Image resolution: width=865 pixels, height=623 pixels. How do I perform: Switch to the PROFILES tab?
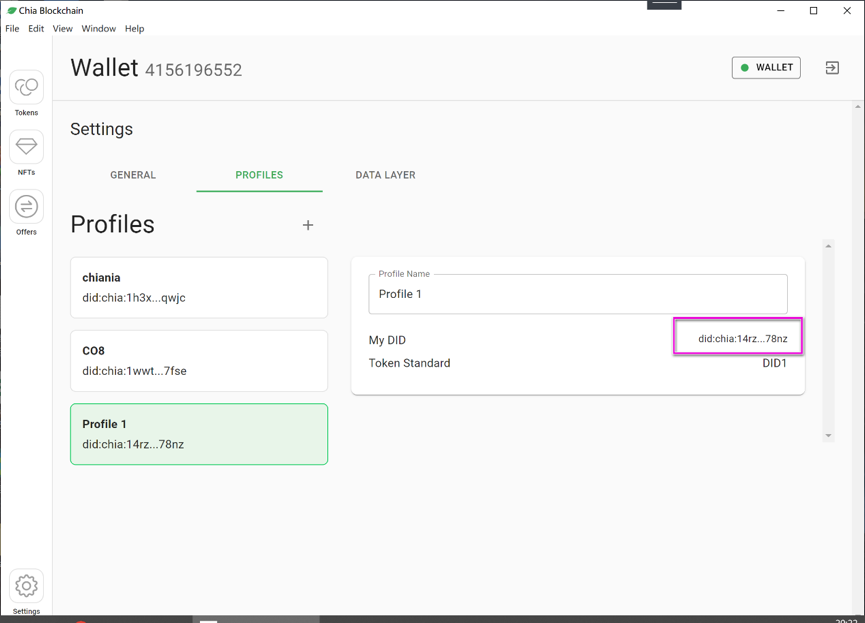[259, 175]
